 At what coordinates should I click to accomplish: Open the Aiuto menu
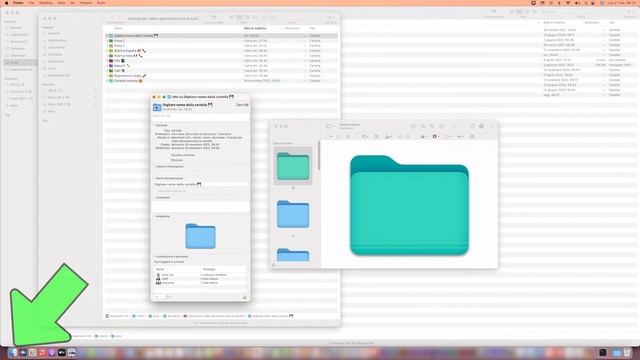pos(101,3)
